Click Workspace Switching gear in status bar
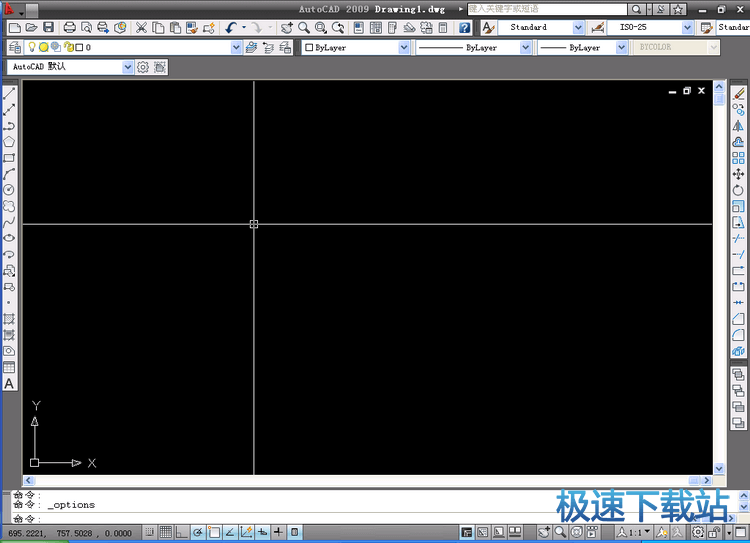 698,532
